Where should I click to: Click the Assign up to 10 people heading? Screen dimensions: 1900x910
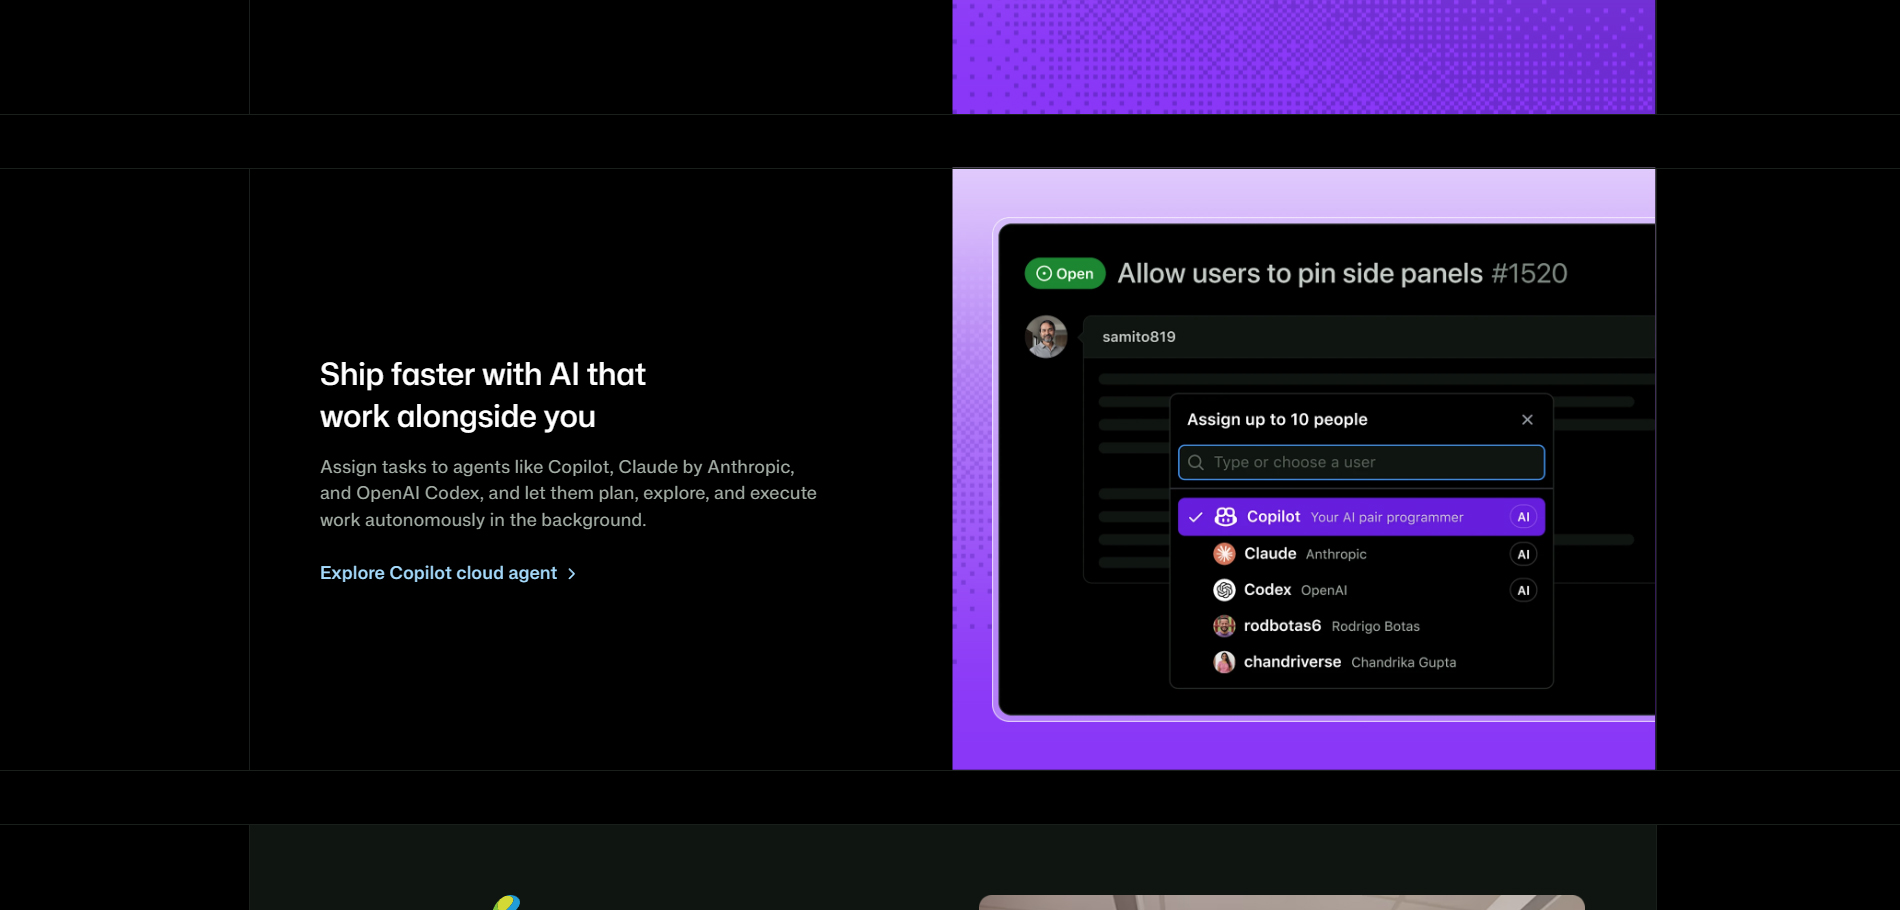[1277, 420]
